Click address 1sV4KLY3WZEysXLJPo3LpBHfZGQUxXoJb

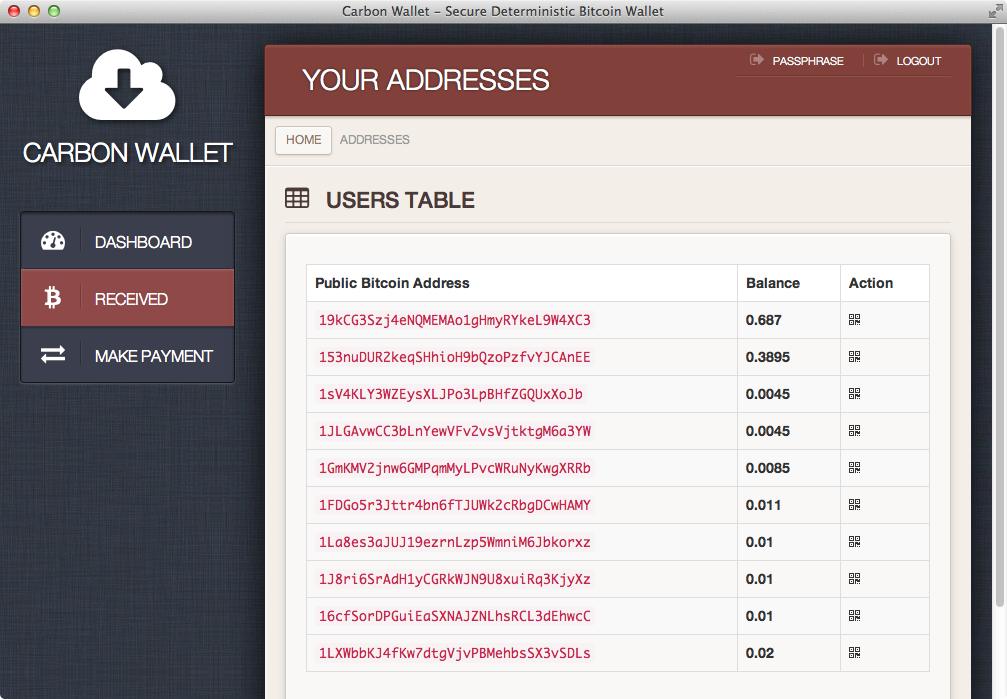click(451, 394)
